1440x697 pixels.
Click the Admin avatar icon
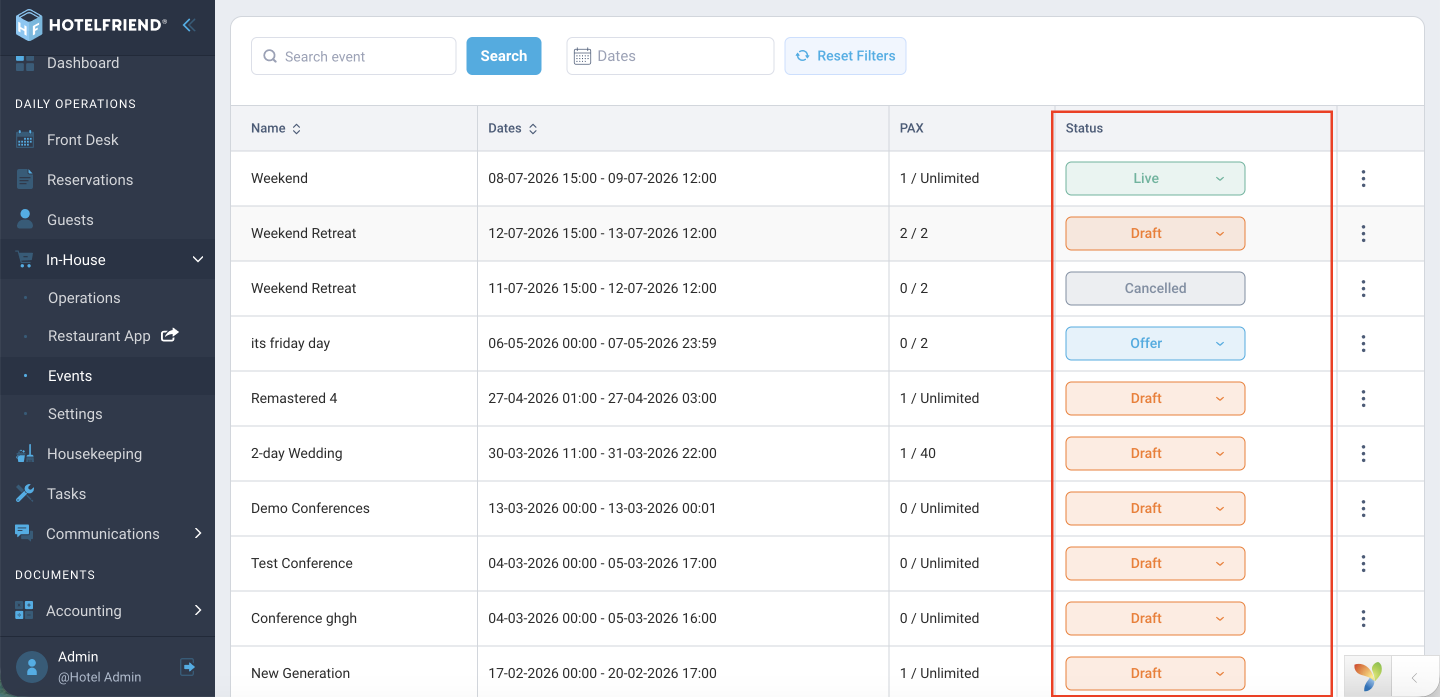click(x=32, y=666)
